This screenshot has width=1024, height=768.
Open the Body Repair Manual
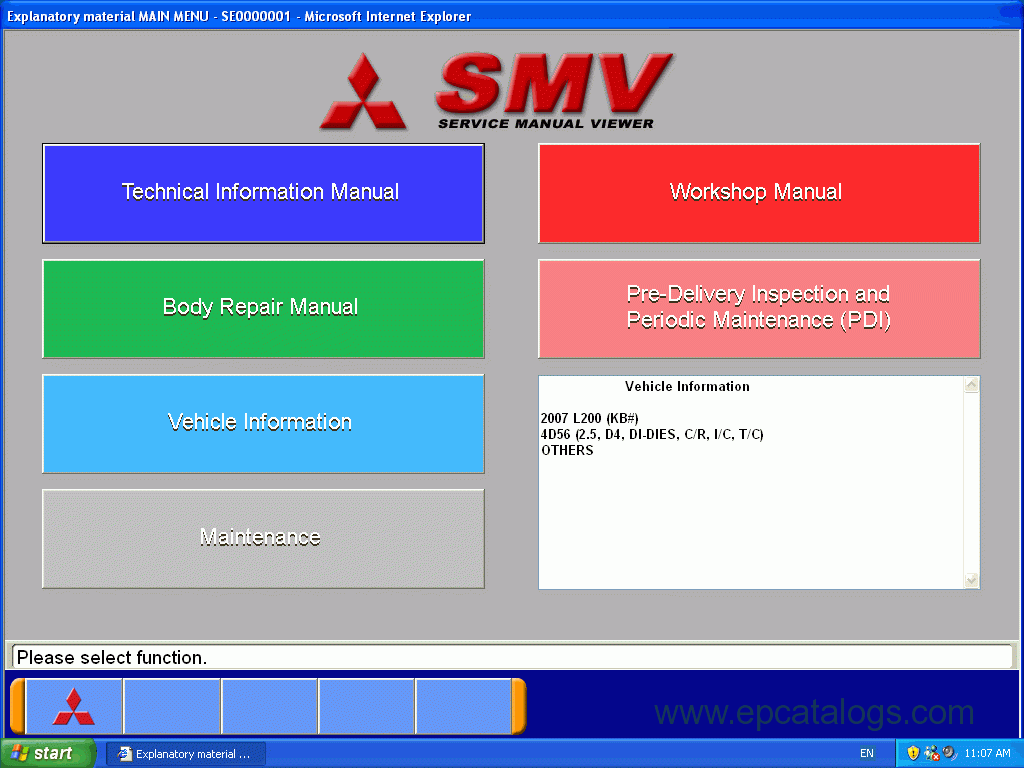click(x=263, y=309)
